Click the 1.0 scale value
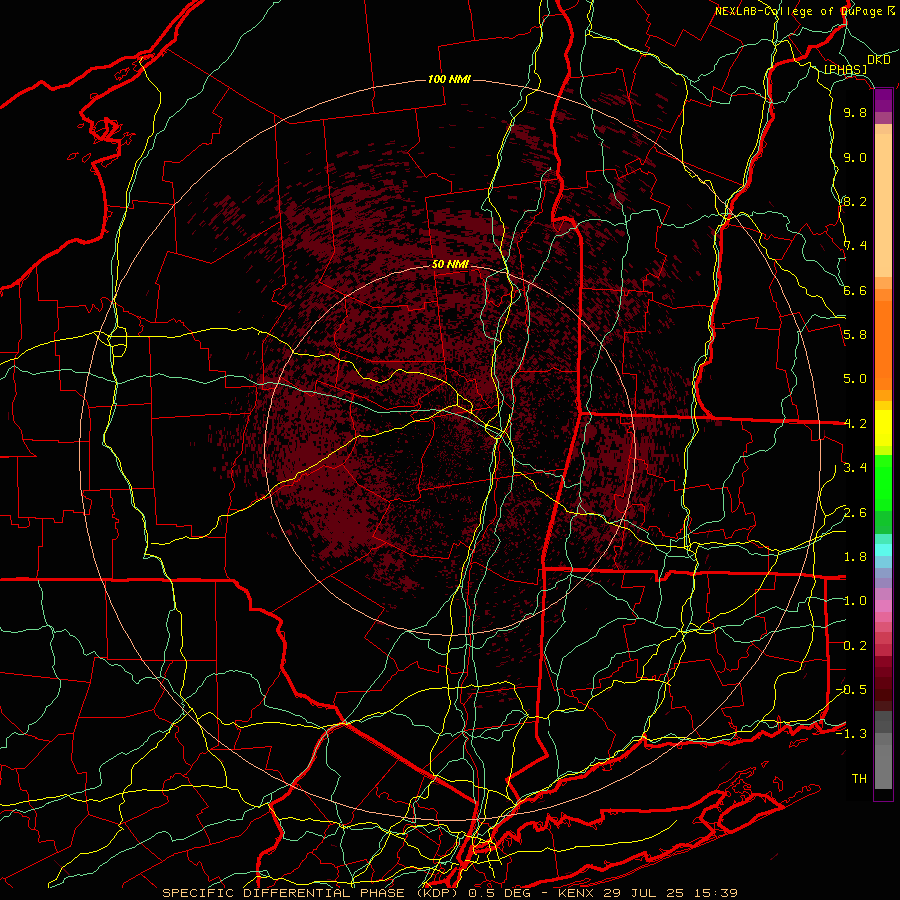 (855, 601)
